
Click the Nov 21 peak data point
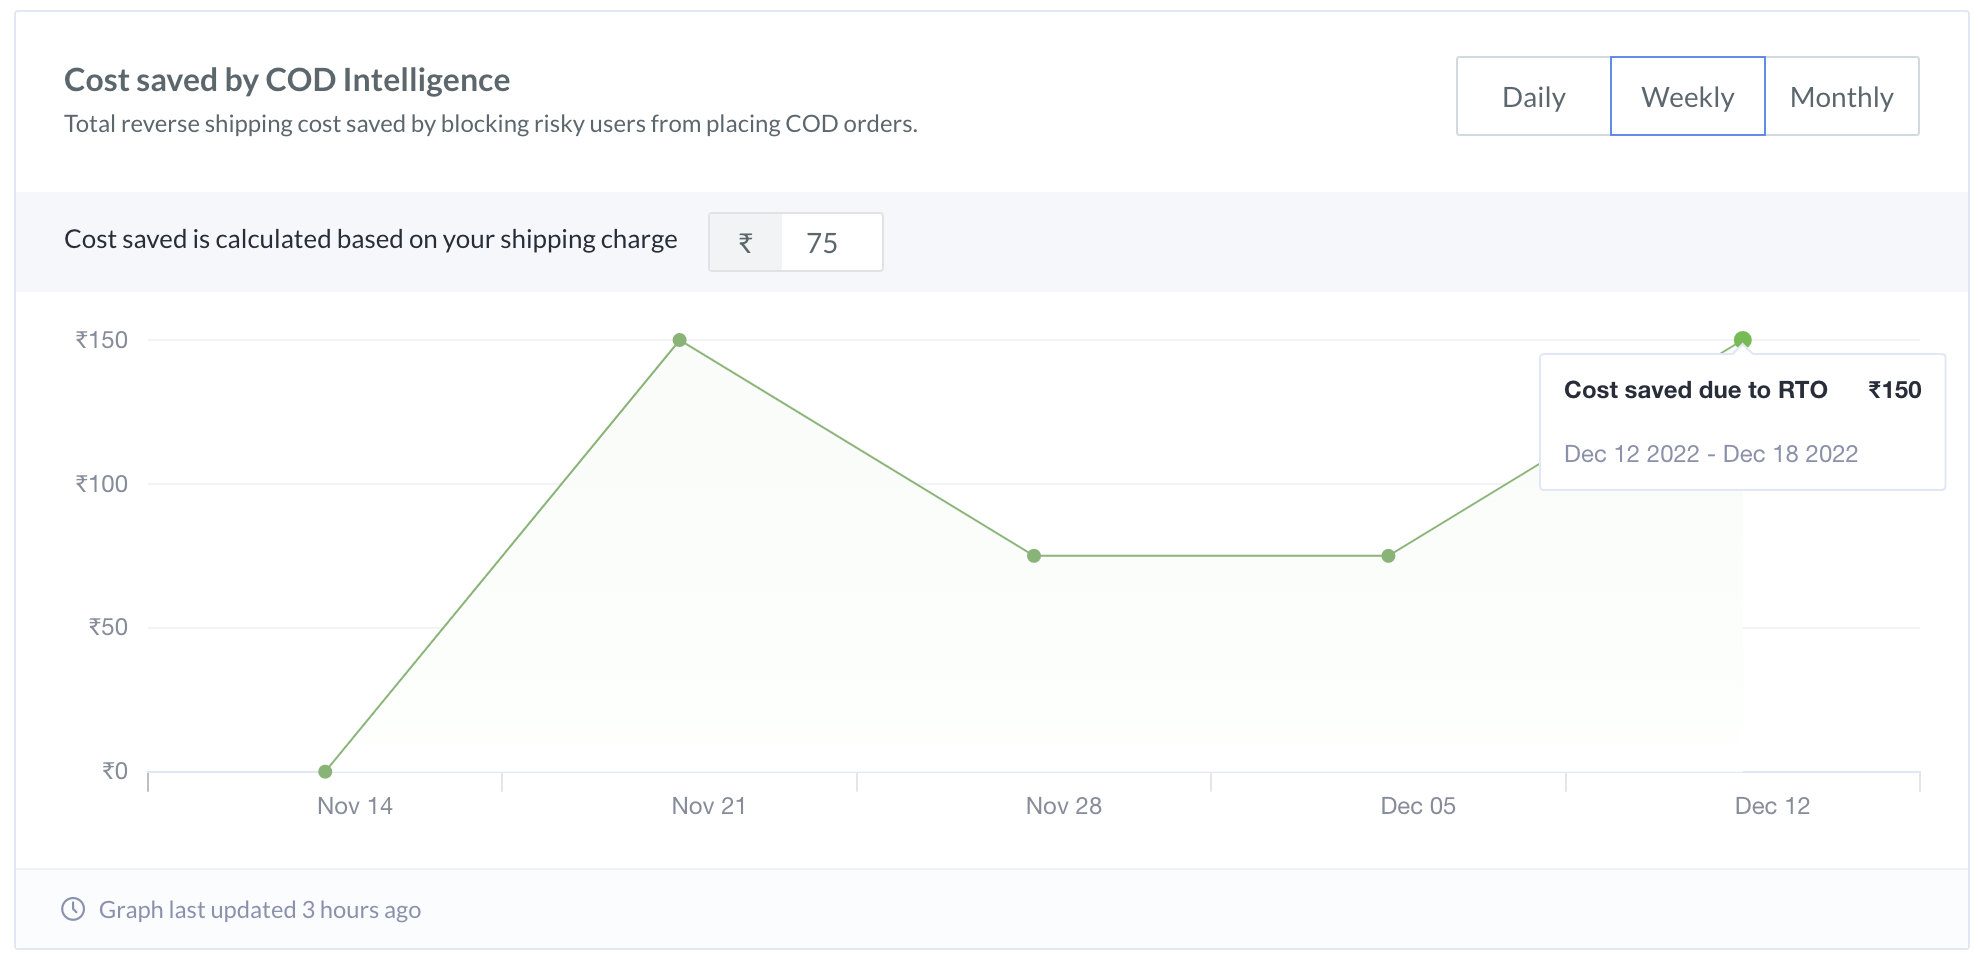(x=679, y=340)
